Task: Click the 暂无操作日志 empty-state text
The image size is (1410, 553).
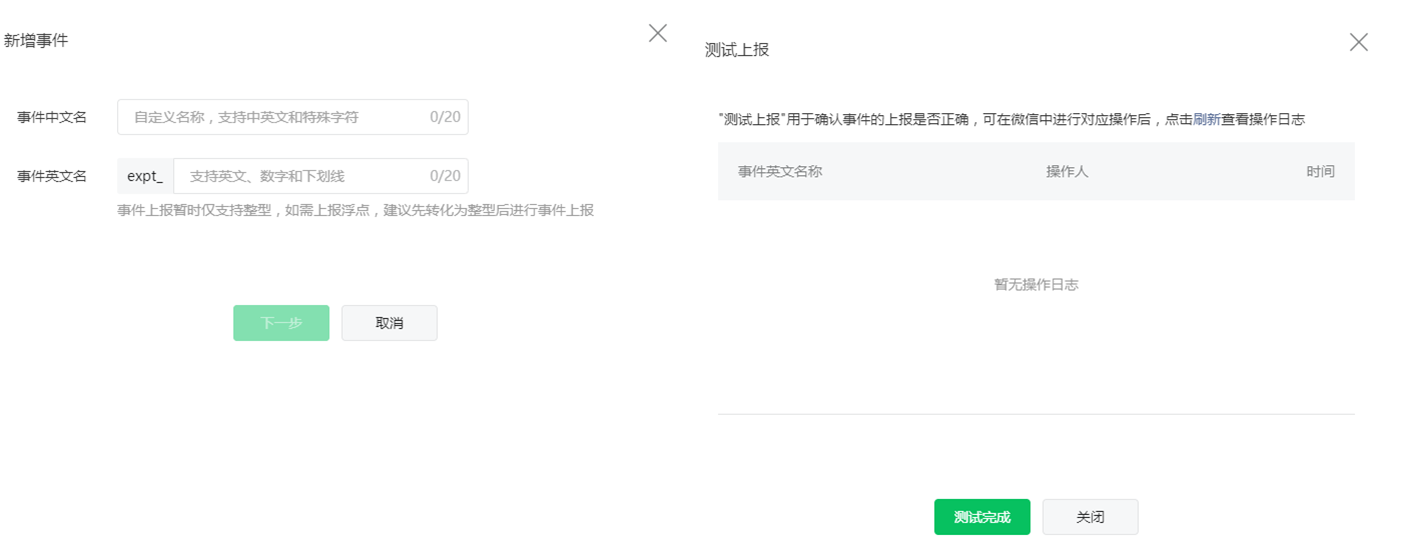Action: 1036,284
